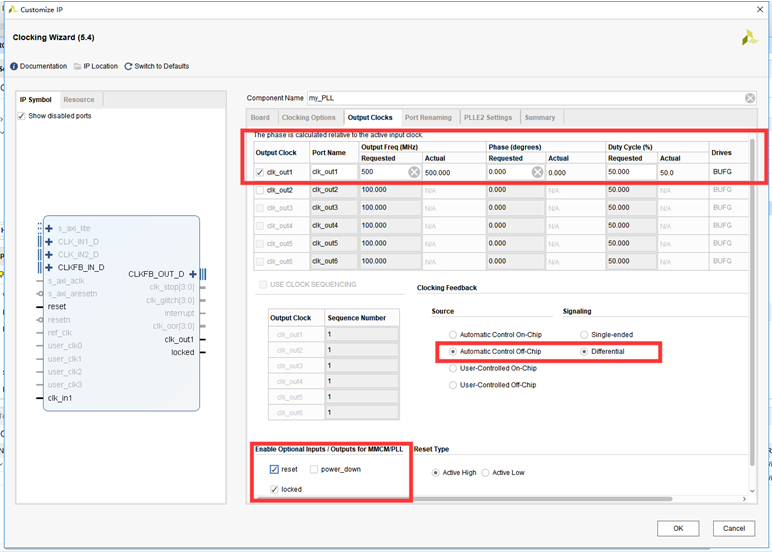Uncheck the clk_out1 output clock checkbox
This screenshot has width=772, height=553.
coord(259,172)
